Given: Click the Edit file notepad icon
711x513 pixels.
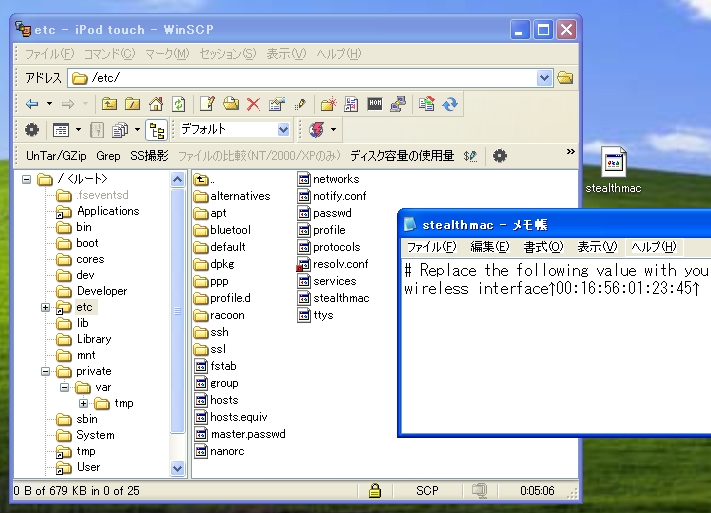Looking at the screenshot, I should [207, 104].
